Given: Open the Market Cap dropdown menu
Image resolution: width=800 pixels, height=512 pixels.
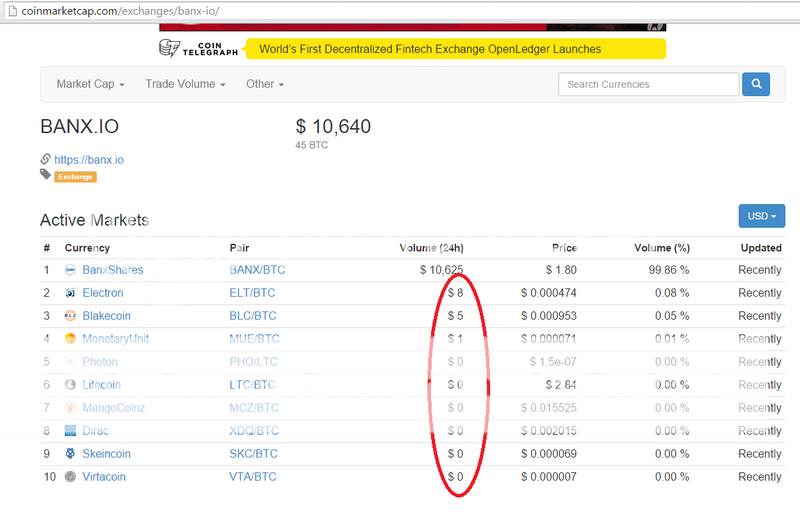Looking at the screenshot, I should point(90,84).
